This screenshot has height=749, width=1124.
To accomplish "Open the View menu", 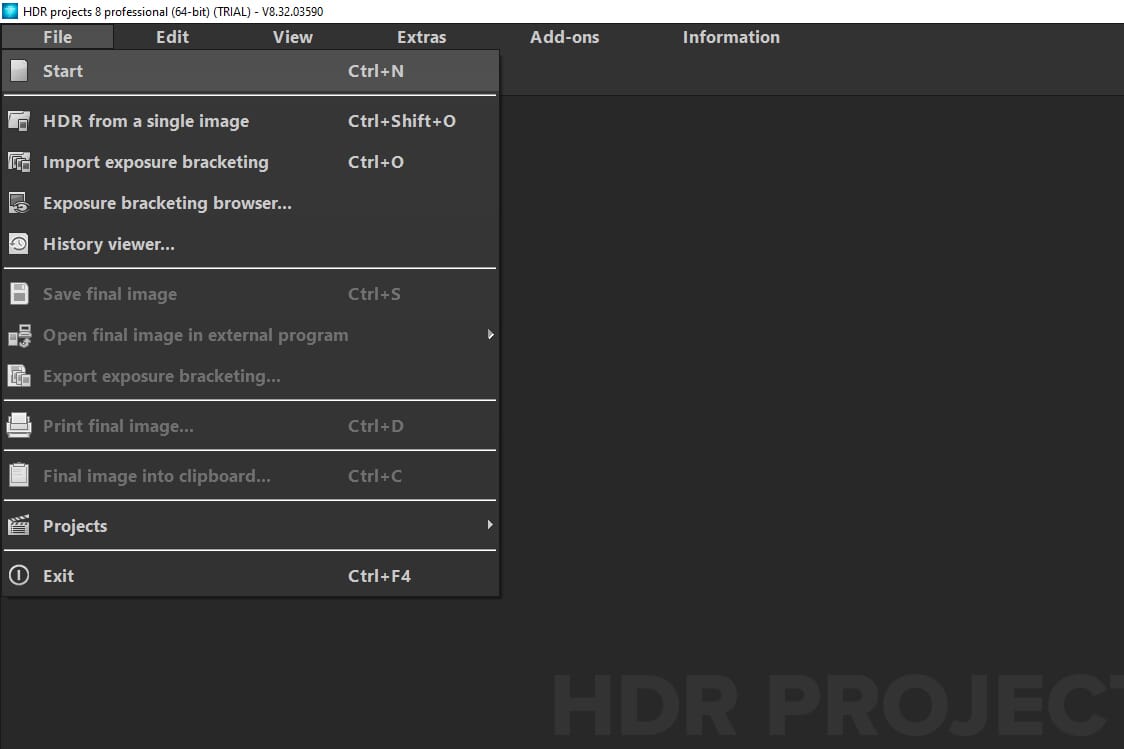I will [292, 37].
